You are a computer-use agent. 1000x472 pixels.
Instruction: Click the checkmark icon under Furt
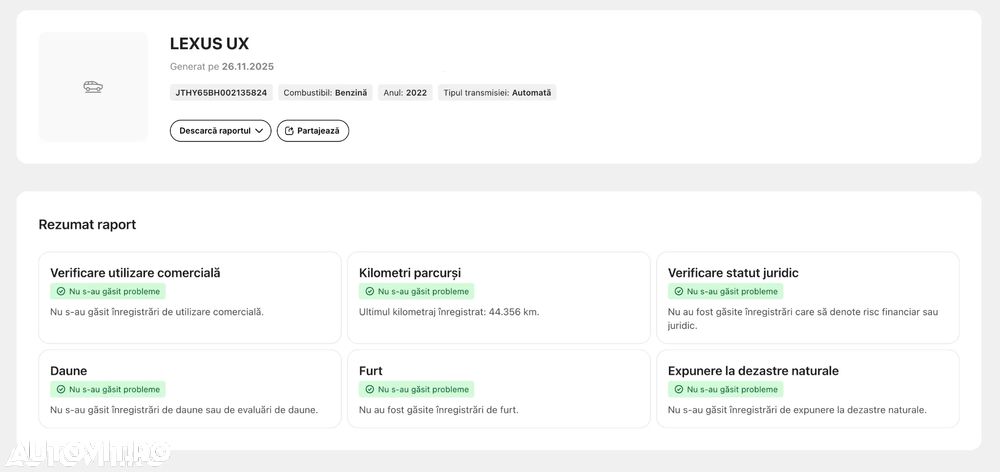[370, 390]
